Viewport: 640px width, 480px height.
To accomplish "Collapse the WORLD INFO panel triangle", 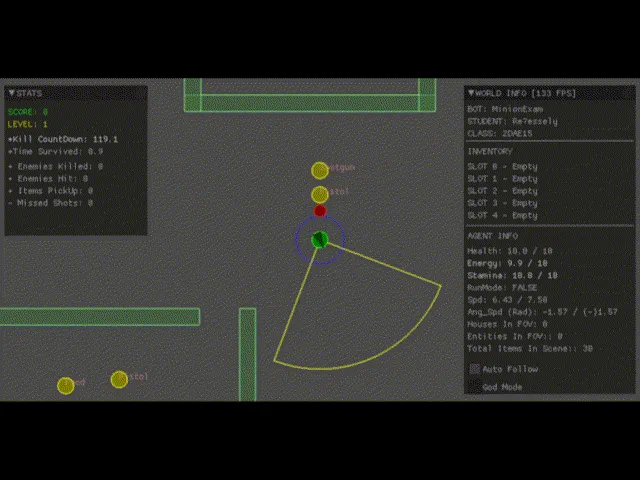I will pyautogui.click(x=471, y=93).
